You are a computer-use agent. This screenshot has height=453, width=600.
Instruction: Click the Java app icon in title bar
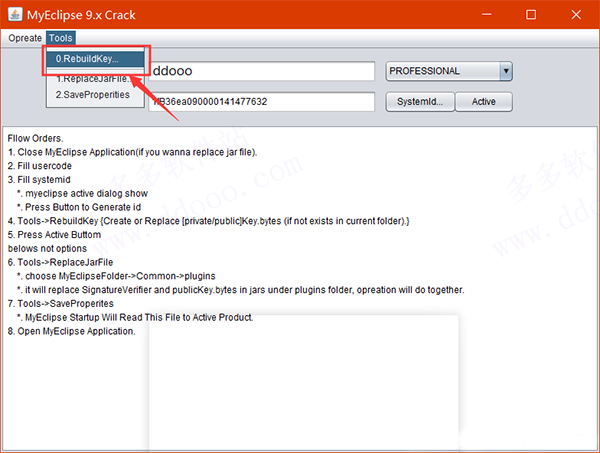tap(15, 15)
